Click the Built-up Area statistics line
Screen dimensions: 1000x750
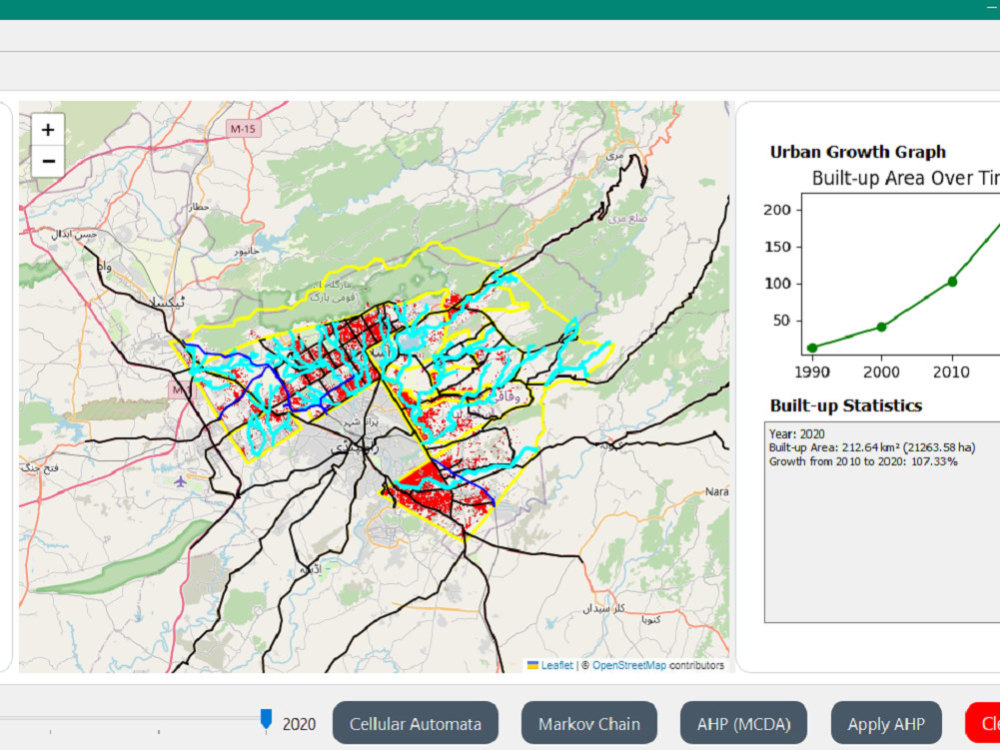pyautogui.click(x=872, y=448)
